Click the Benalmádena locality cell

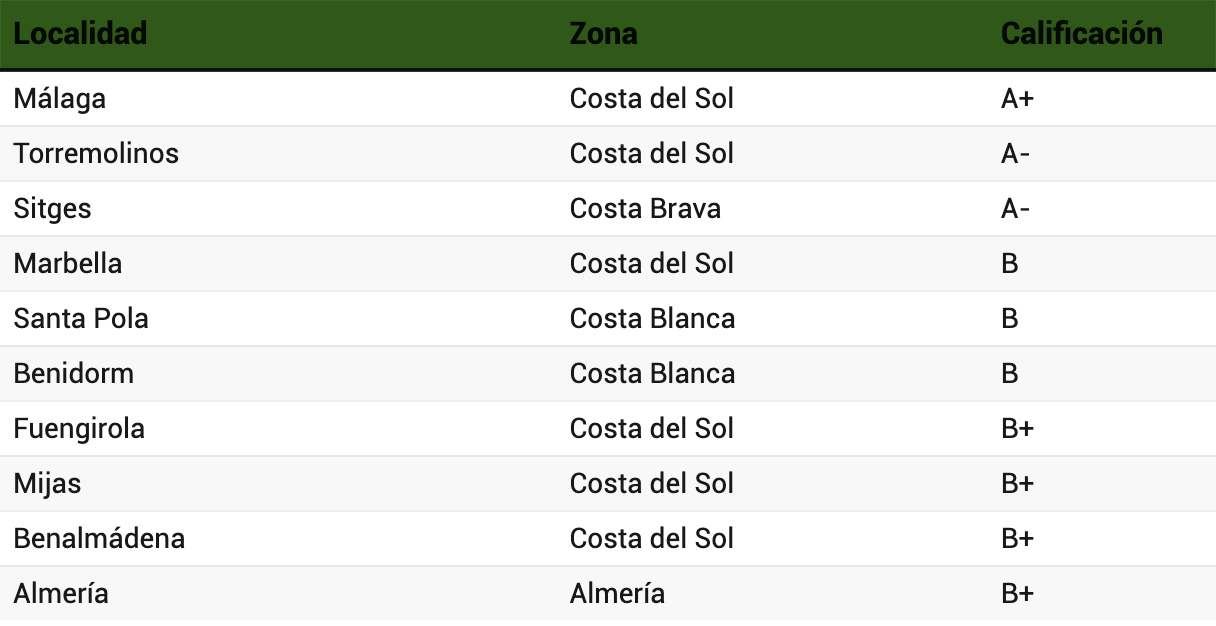pos(99,539)
